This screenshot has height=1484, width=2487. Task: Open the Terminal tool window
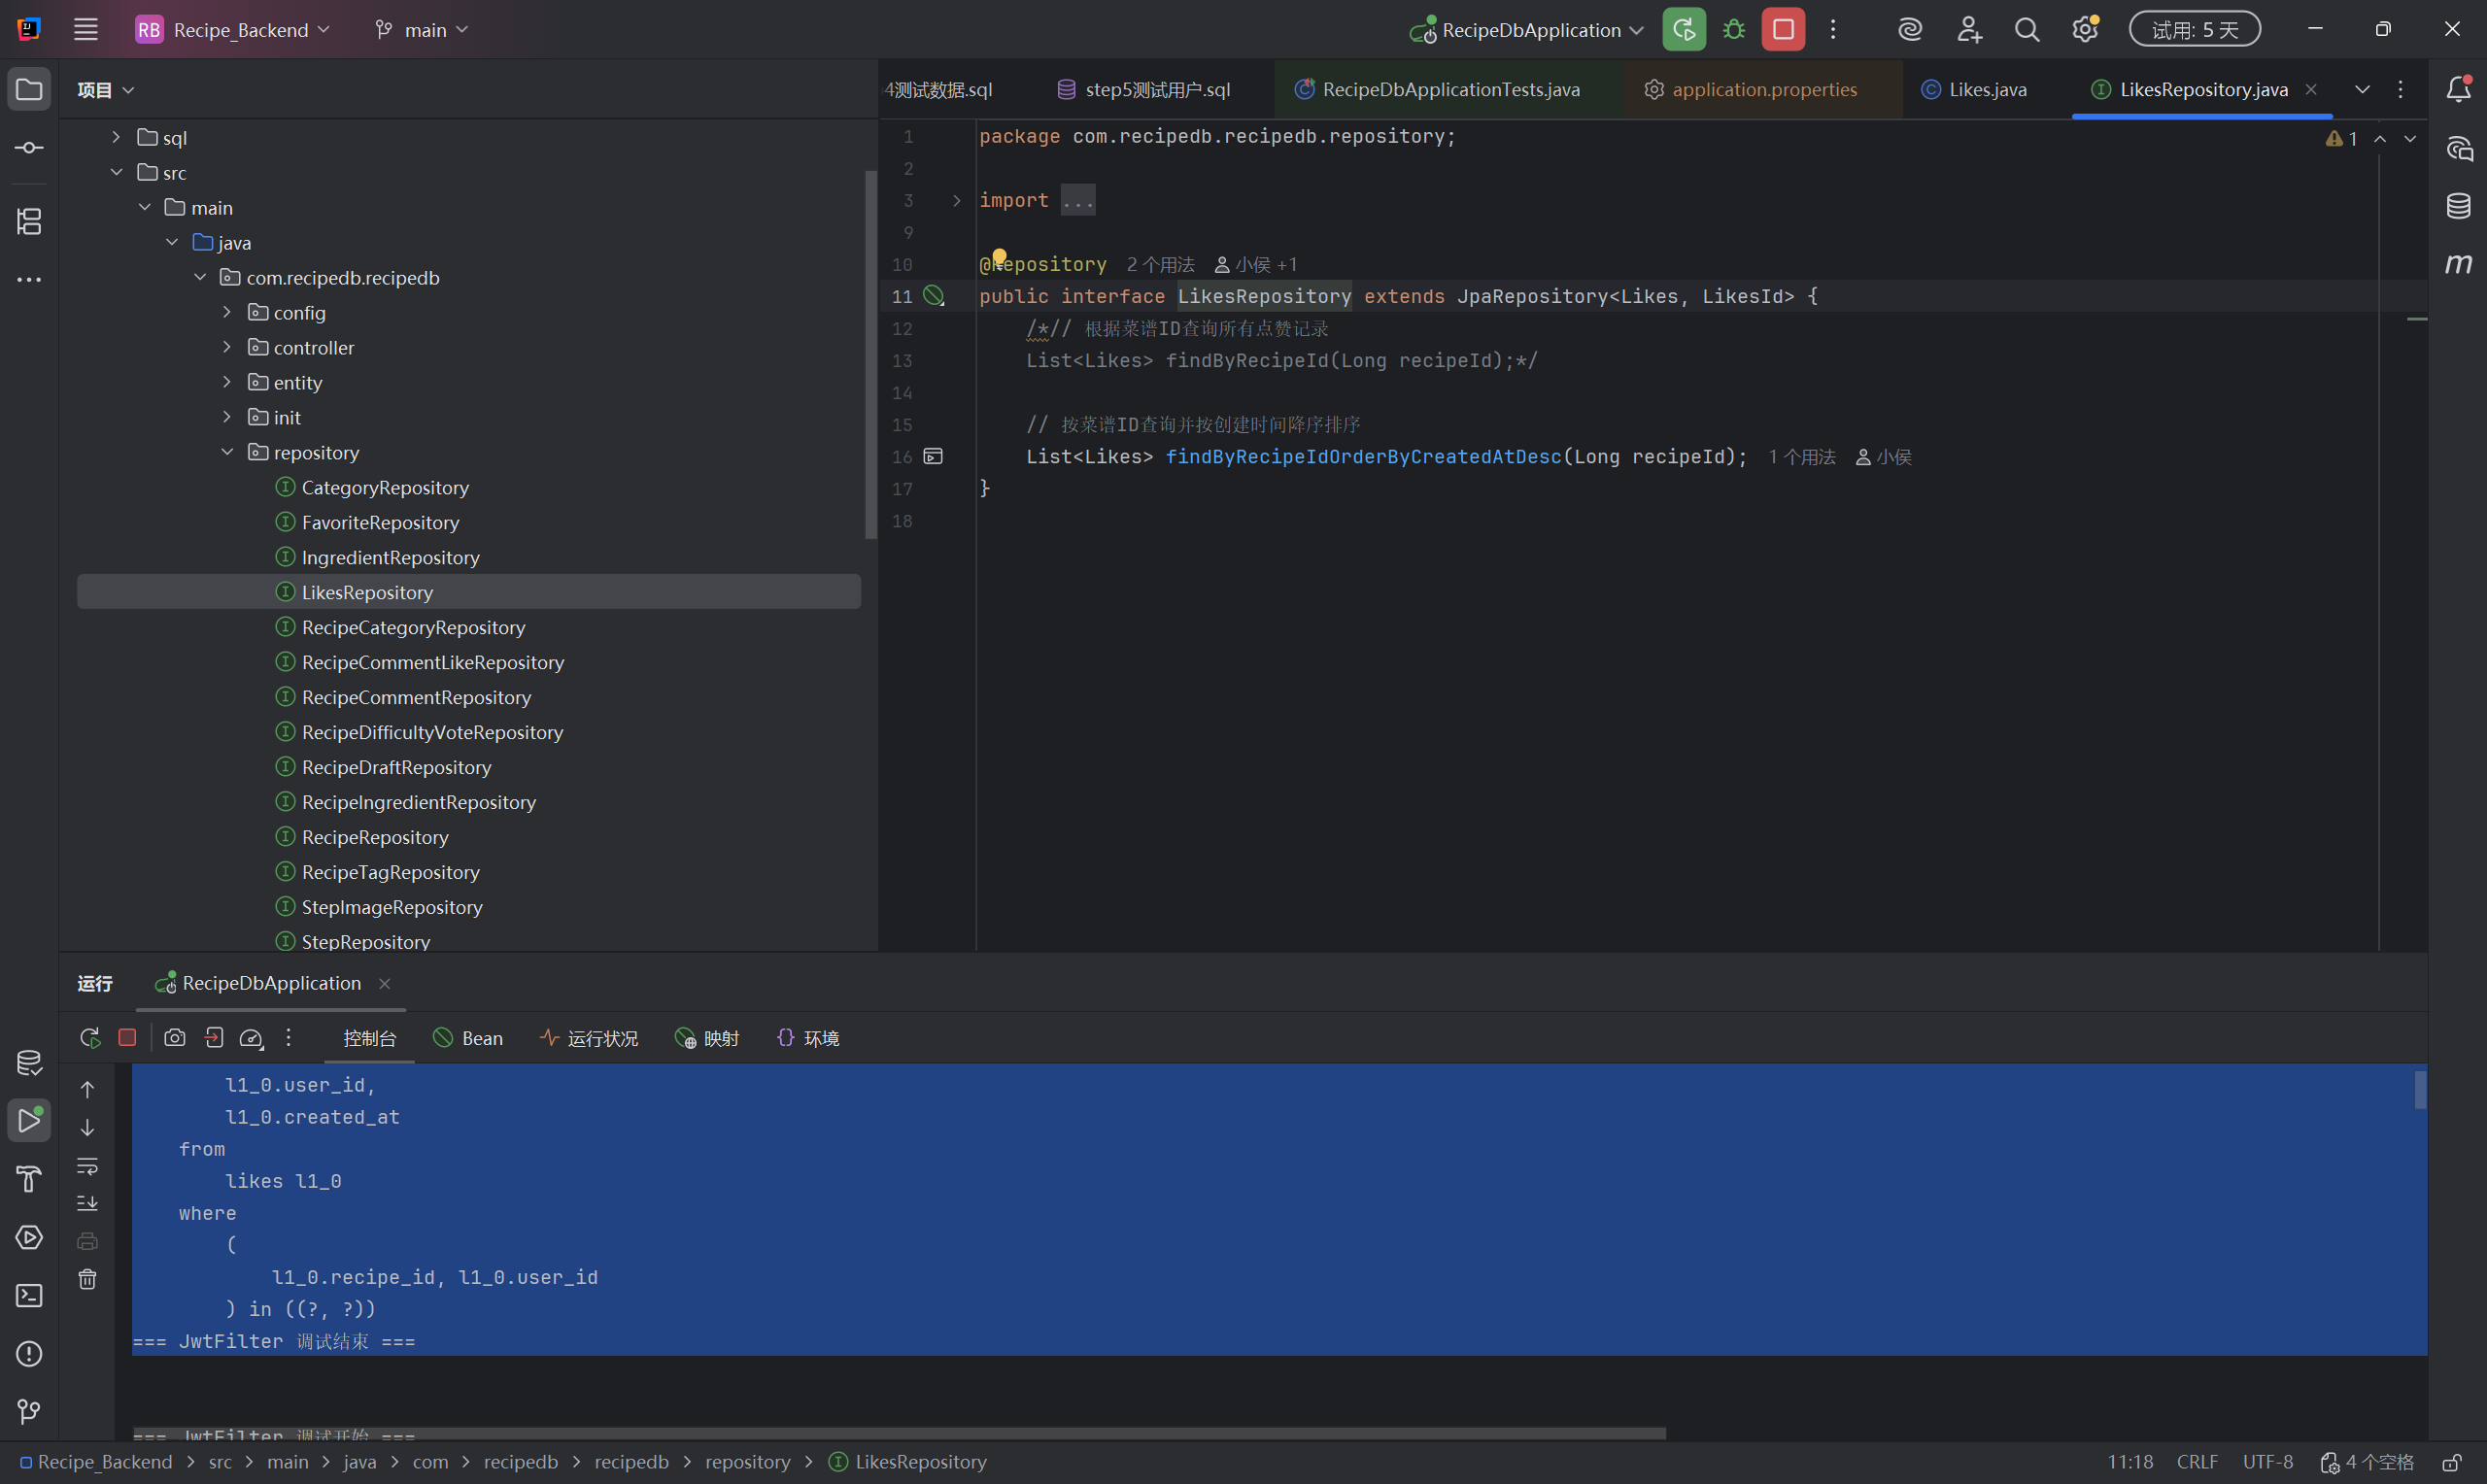point(29,1295)
